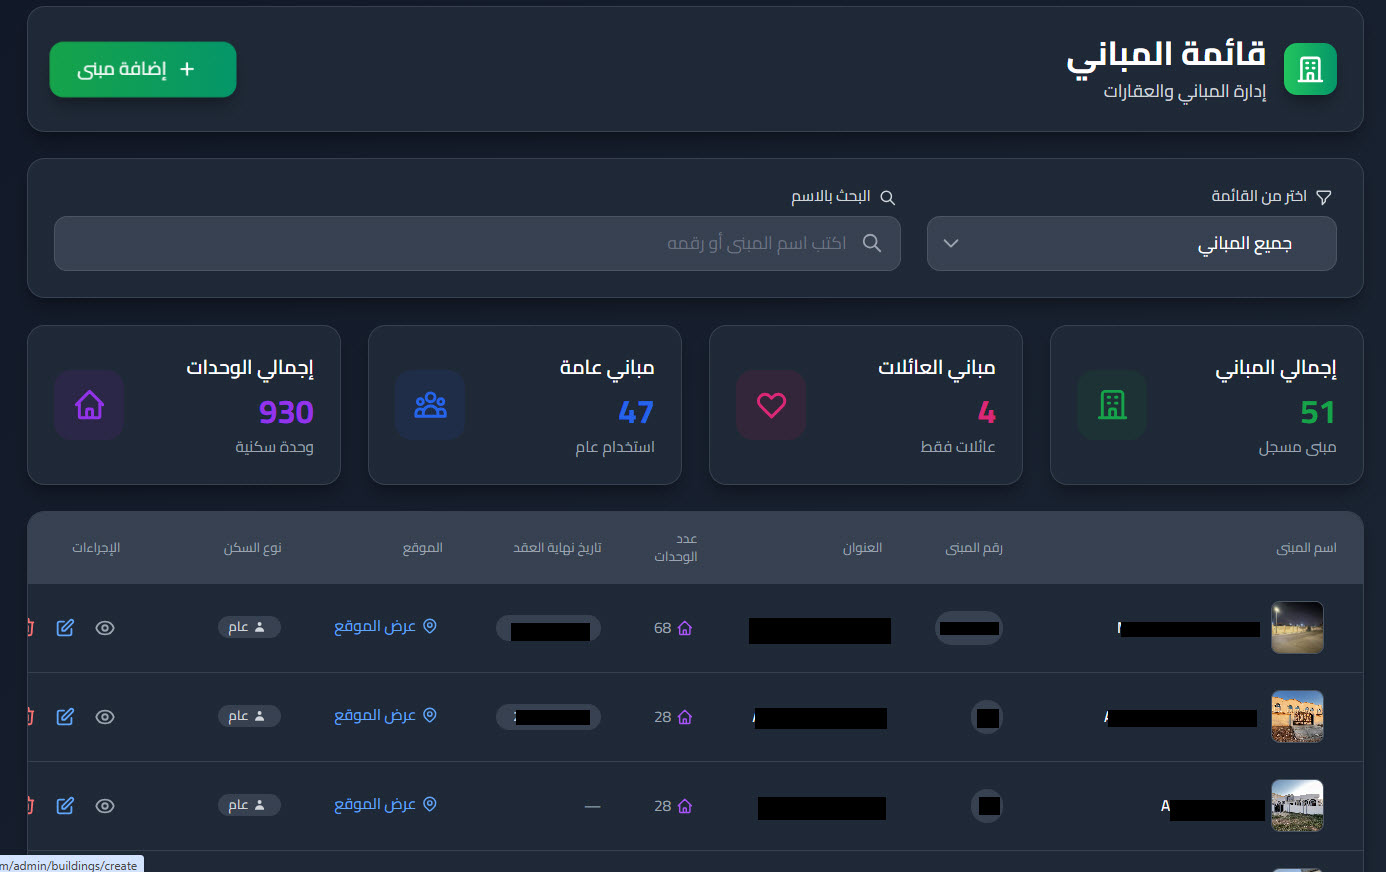
Task: Click the funnel filter icon near اختر من القائمة
Action: (x=1324, y=197)
